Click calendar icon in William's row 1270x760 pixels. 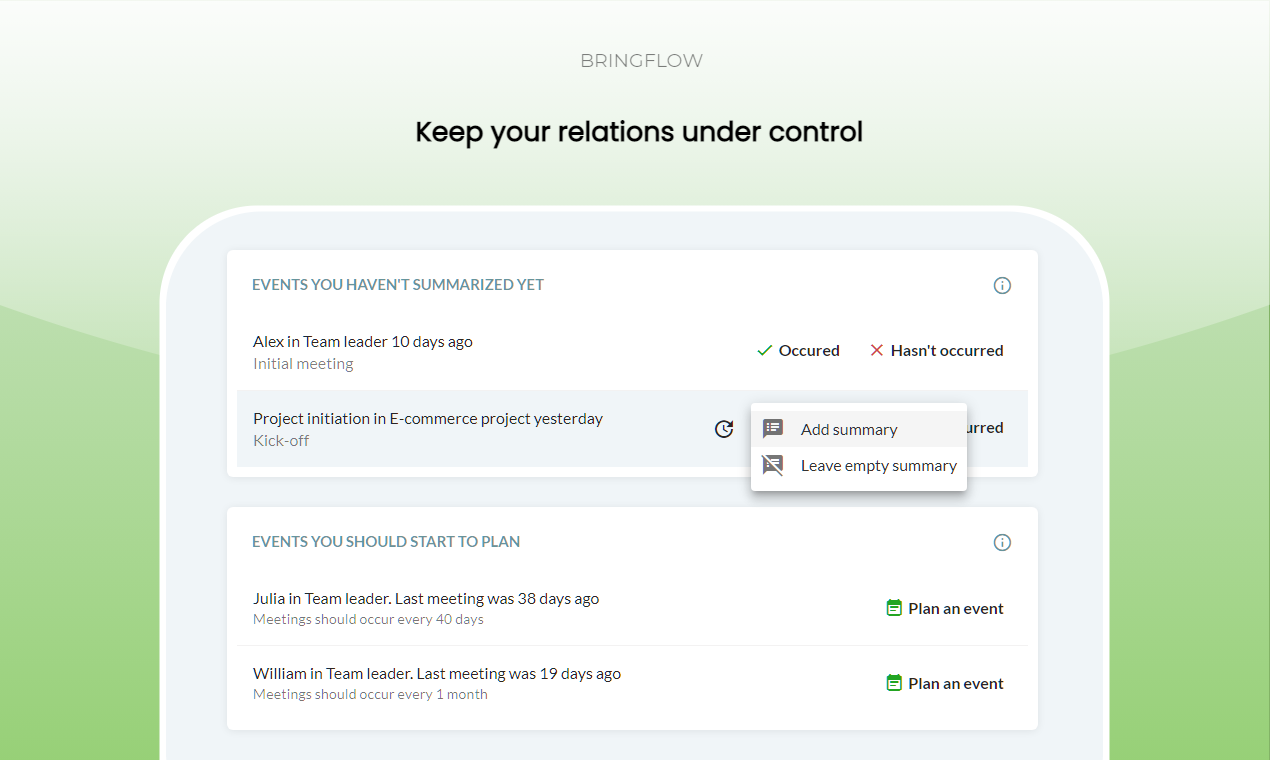894,683
